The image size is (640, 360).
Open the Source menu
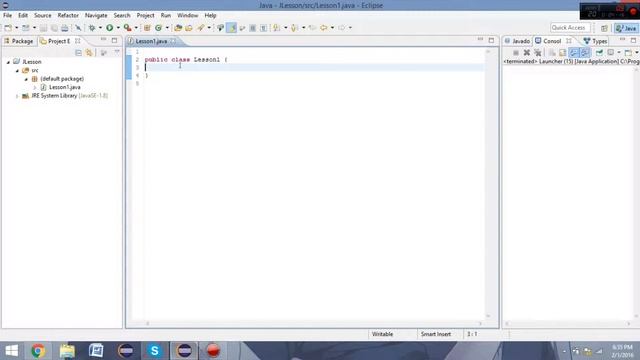42,16
